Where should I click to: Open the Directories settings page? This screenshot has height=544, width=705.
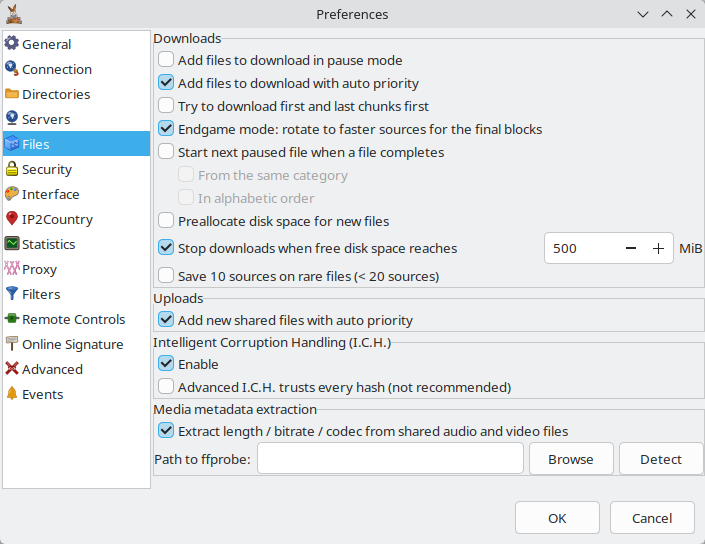coord(56,94)
